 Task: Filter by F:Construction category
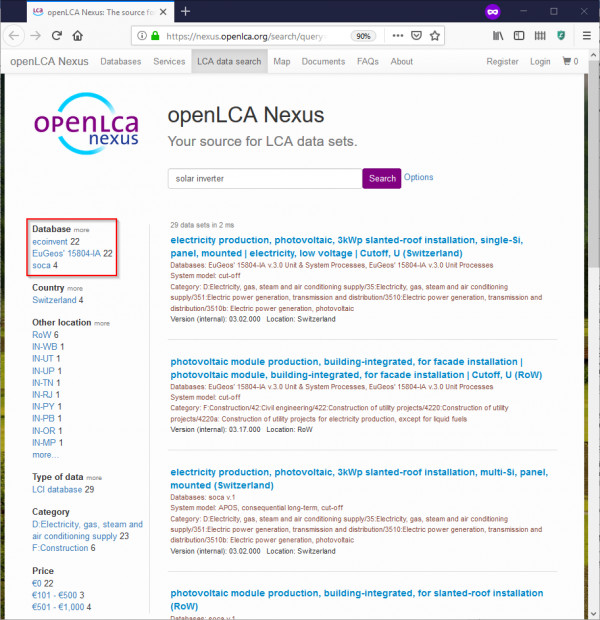(x=60, y=548)
